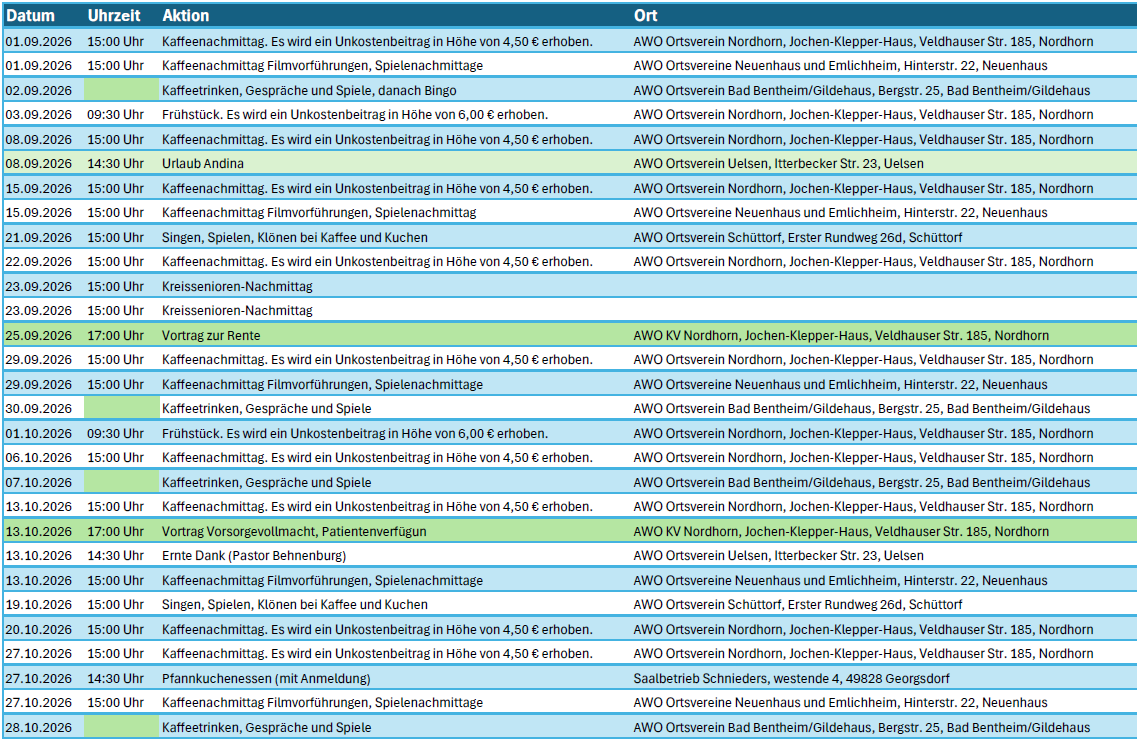
Task: Select the date cell 28.10.2026
Action: (39, 727)
